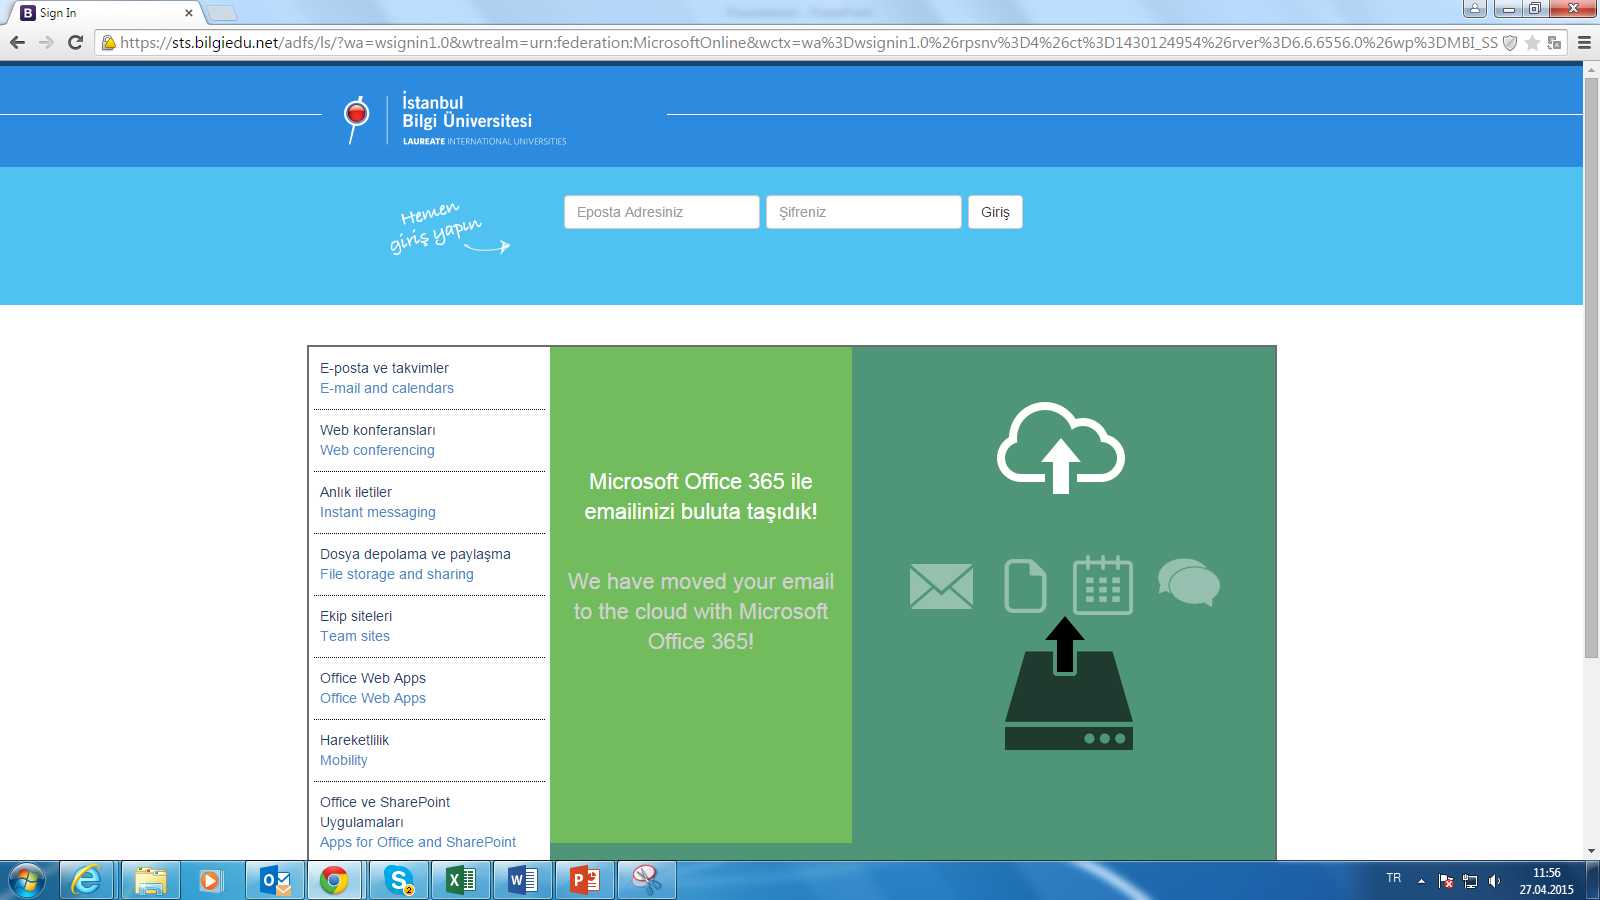Click the volume icon in system tray
1600x900 pixels.
(1494, 881)
